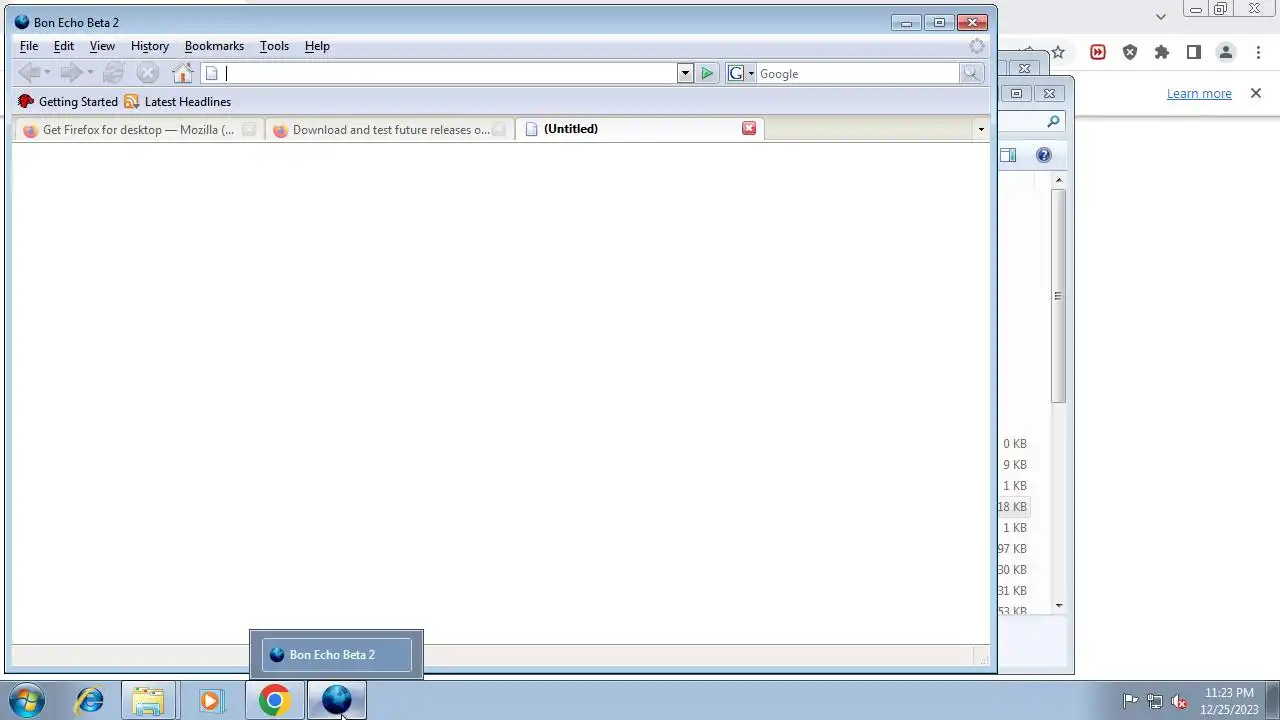Open the Latest Headlines feed bookmark

point(177,102)
